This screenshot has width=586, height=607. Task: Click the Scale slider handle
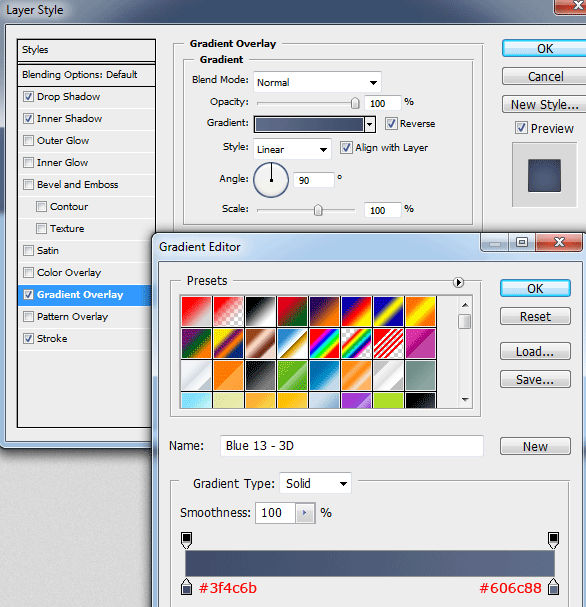[x=318, y=210]
